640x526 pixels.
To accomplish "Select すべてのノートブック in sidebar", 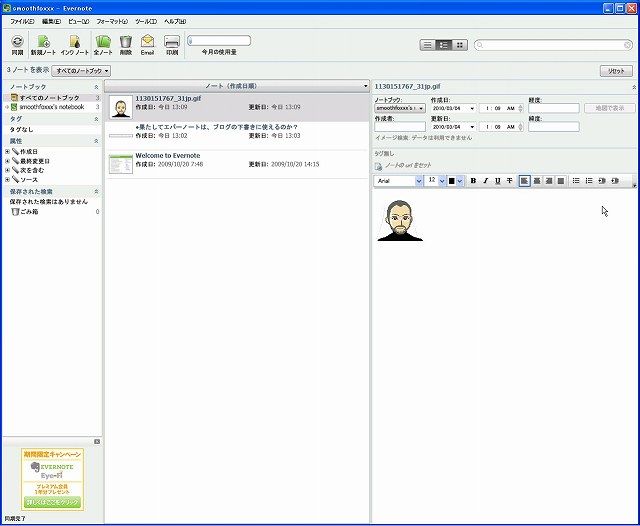I will 52,98.
